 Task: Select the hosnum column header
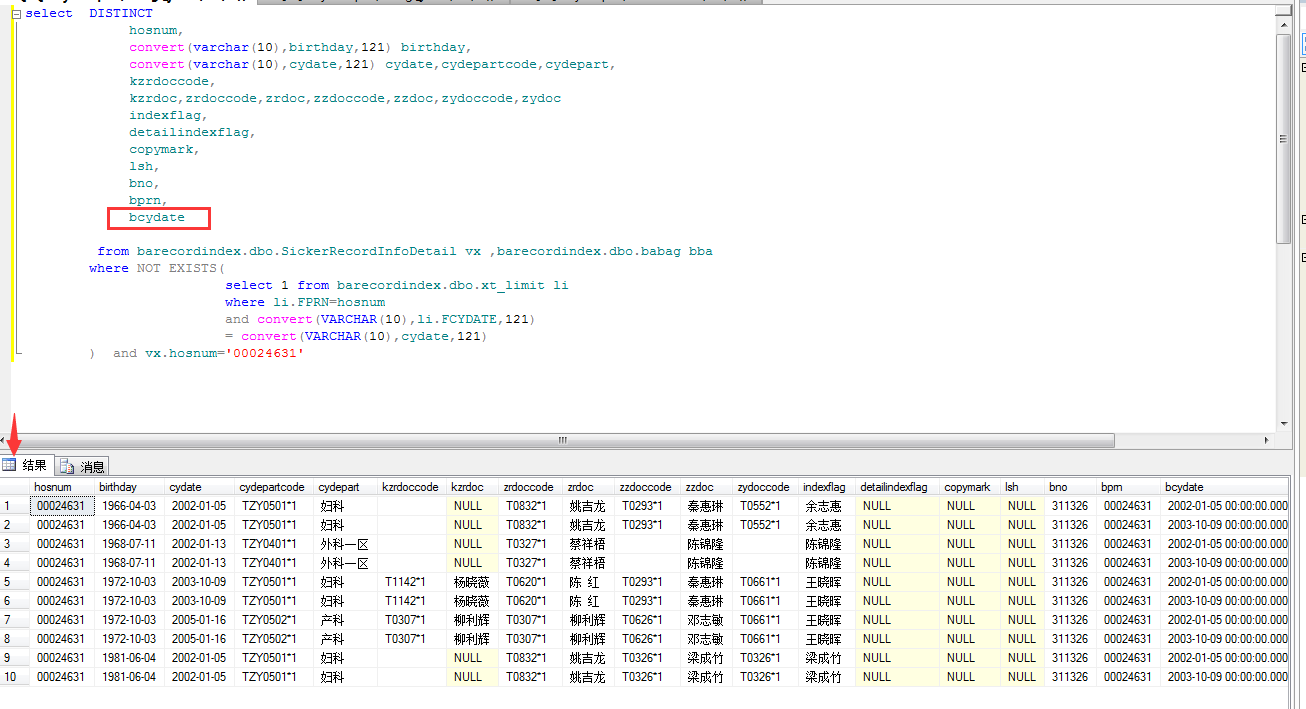click(x=62, y=487)
